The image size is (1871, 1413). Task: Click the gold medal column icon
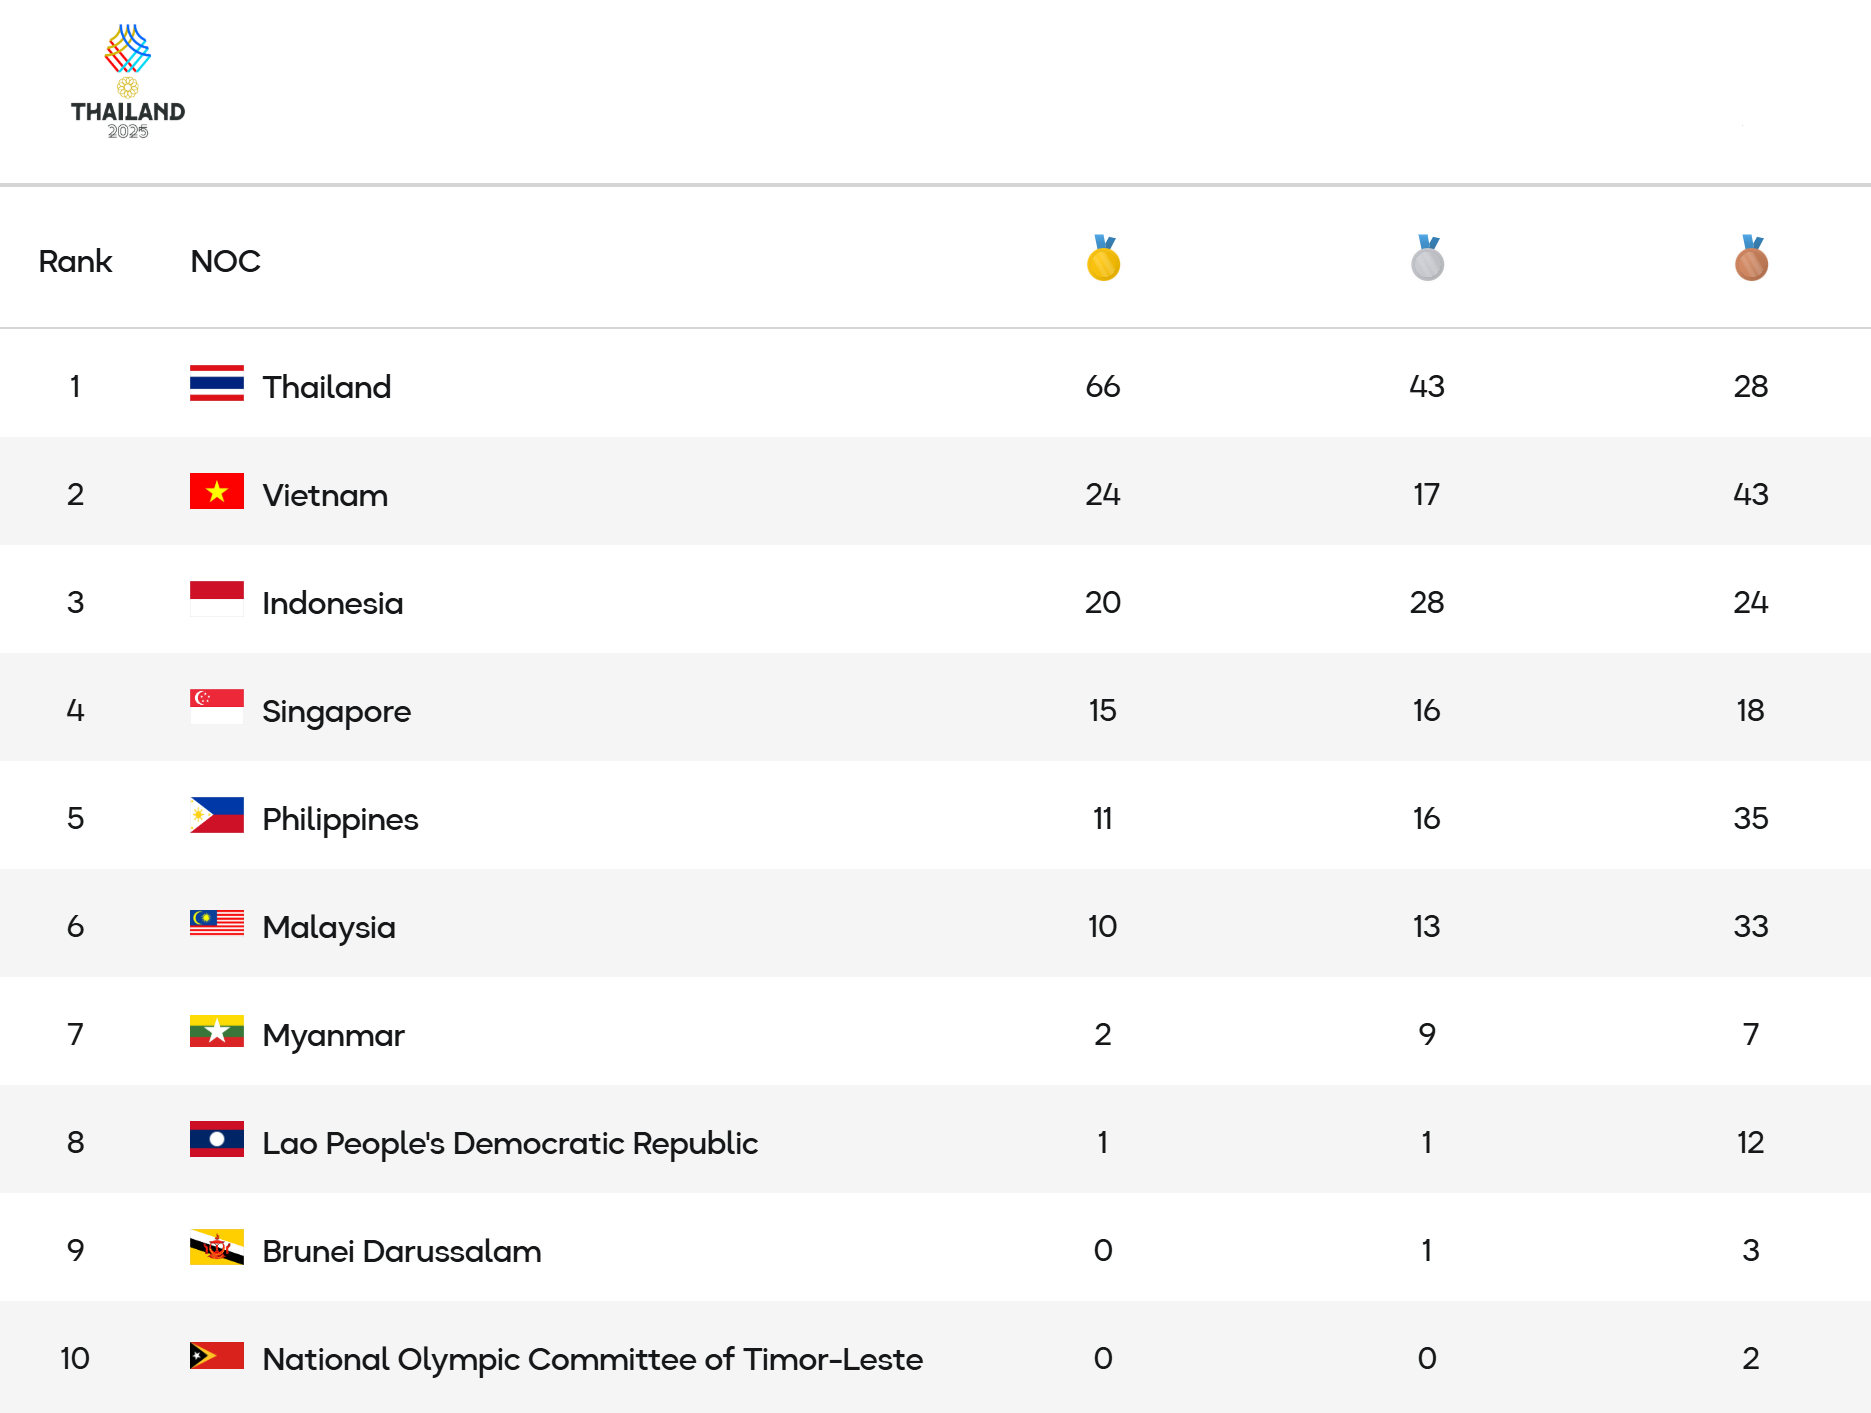pos(1103,259)
